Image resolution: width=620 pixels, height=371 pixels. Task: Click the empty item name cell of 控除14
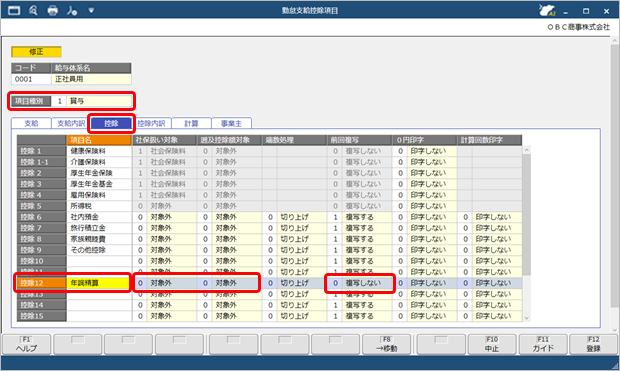[x=99, y=305]
